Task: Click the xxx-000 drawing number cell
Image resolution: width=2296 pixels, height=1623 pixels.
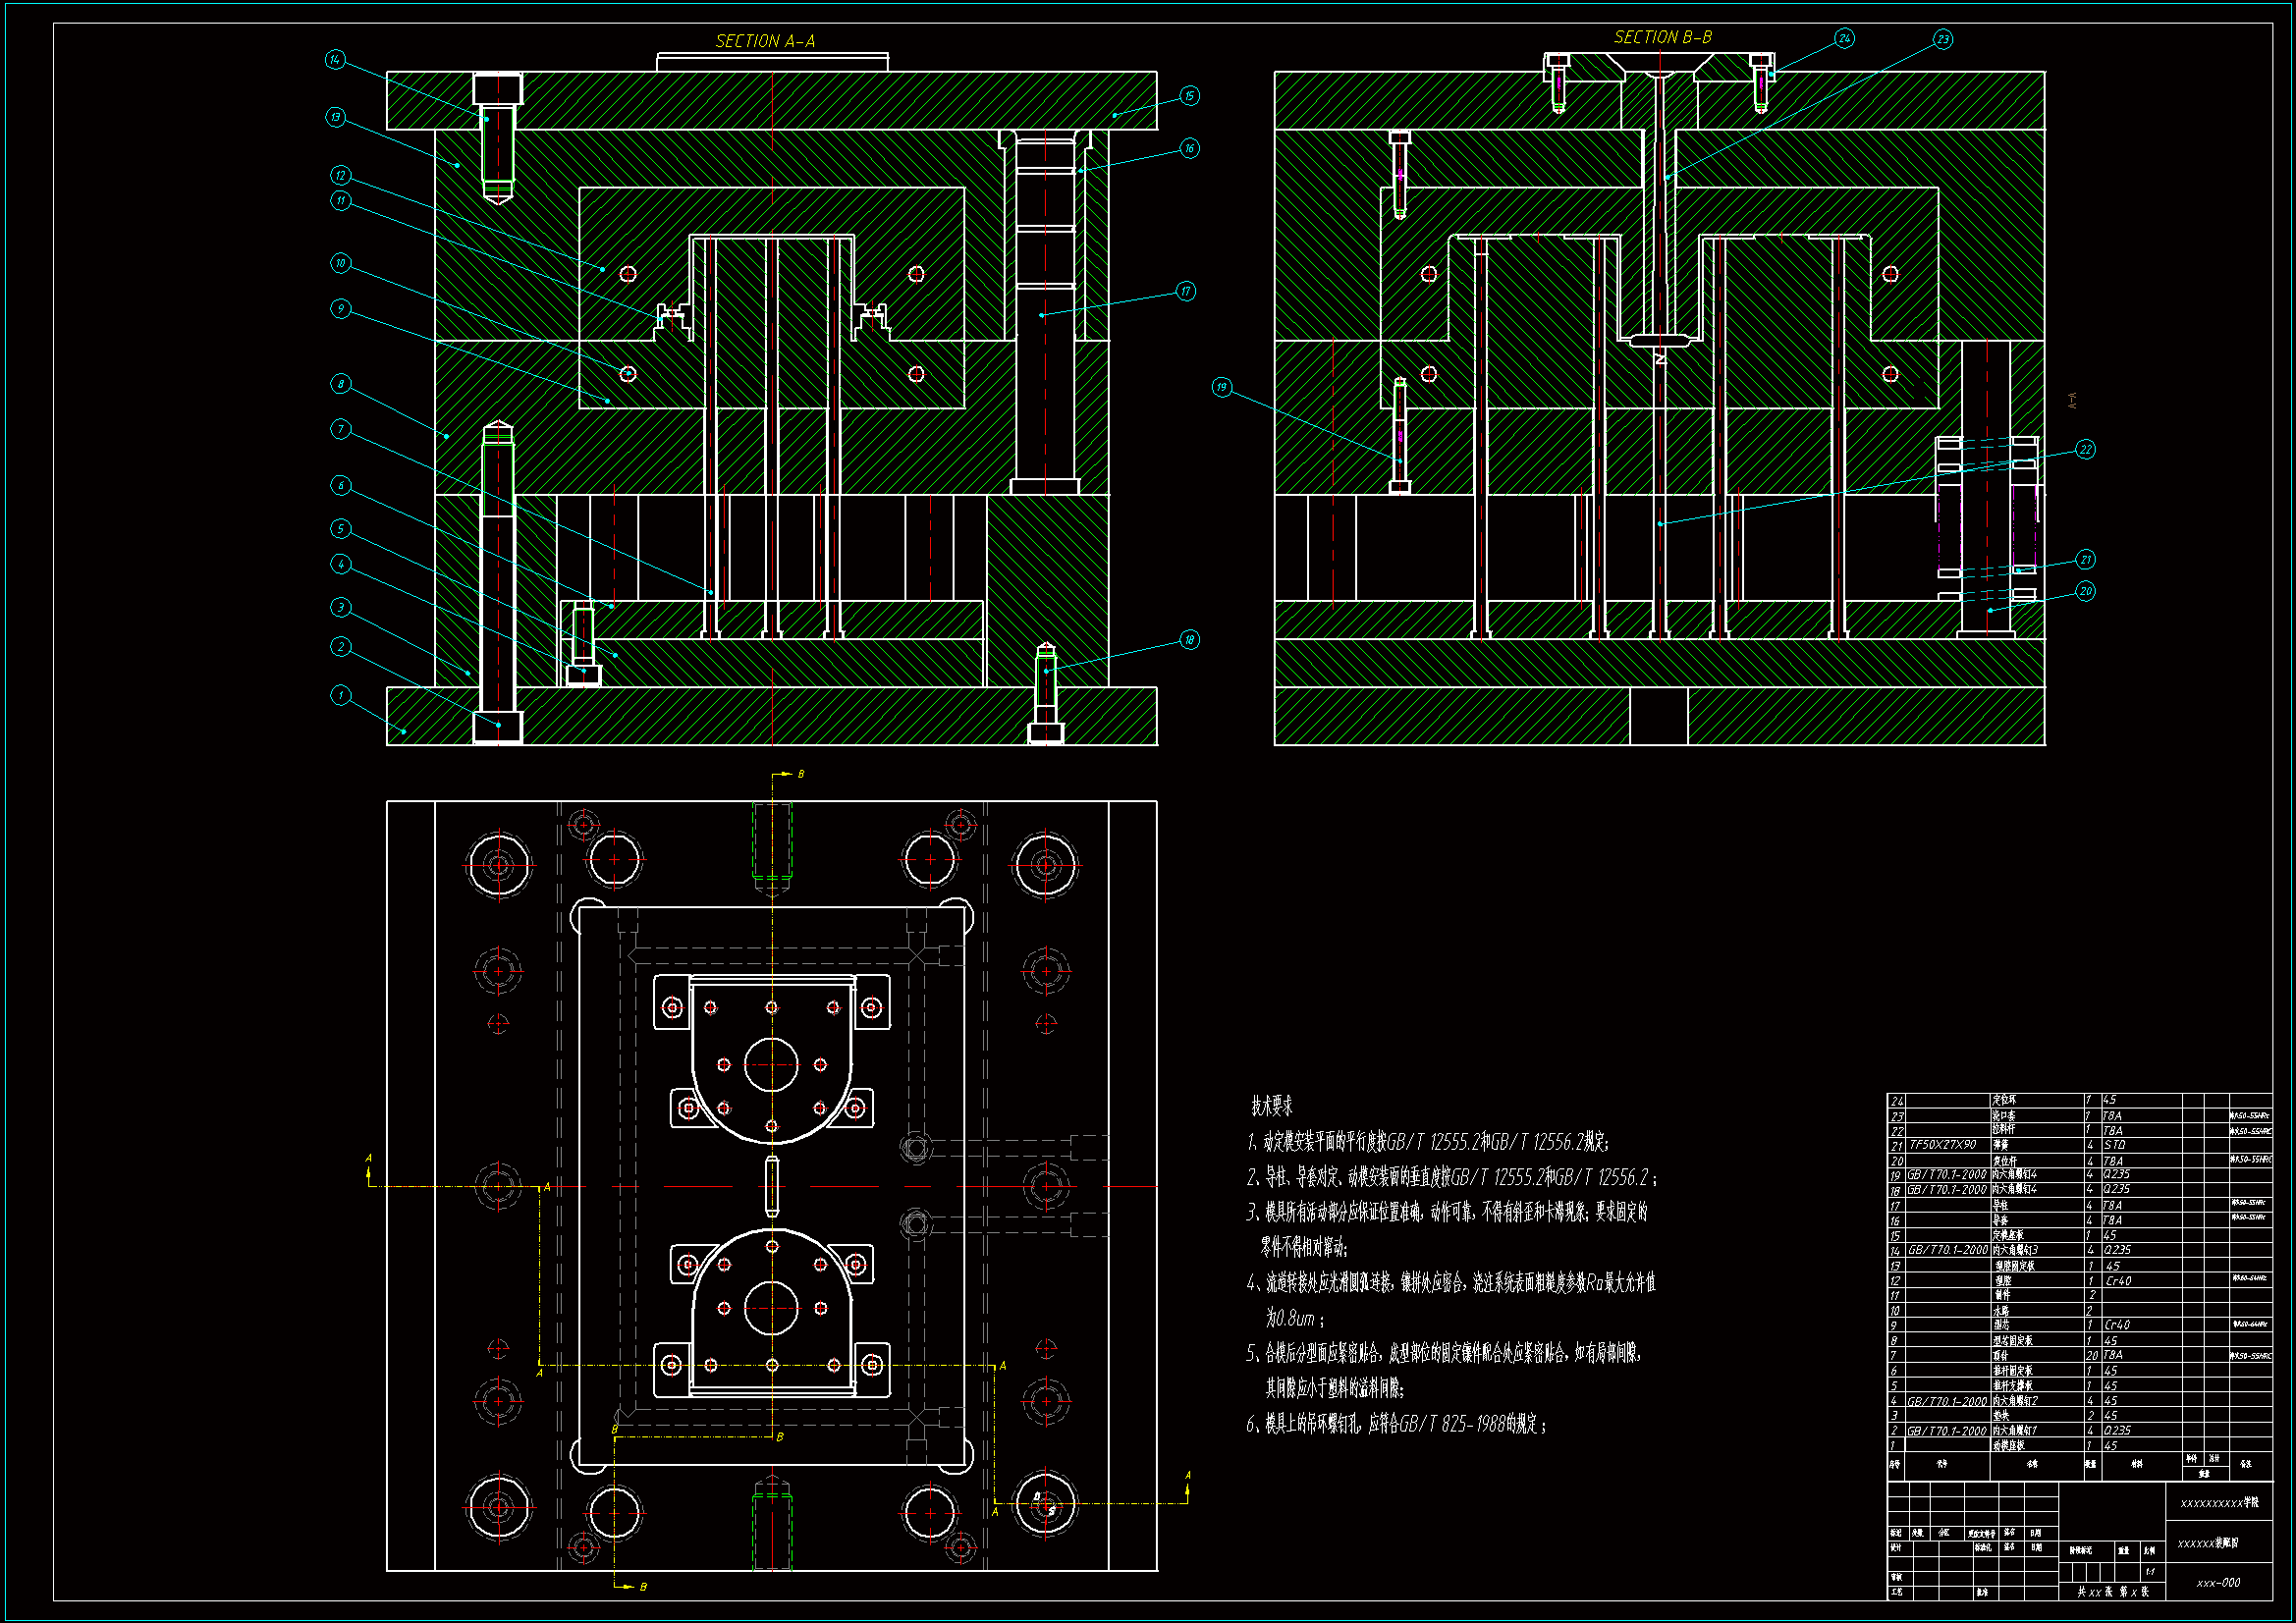Action: tap(2218, 1583)
